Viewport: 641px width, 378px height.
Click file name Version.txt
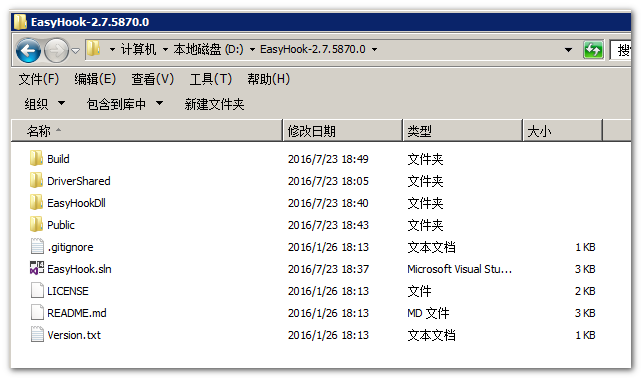click(x=74, y=336)
